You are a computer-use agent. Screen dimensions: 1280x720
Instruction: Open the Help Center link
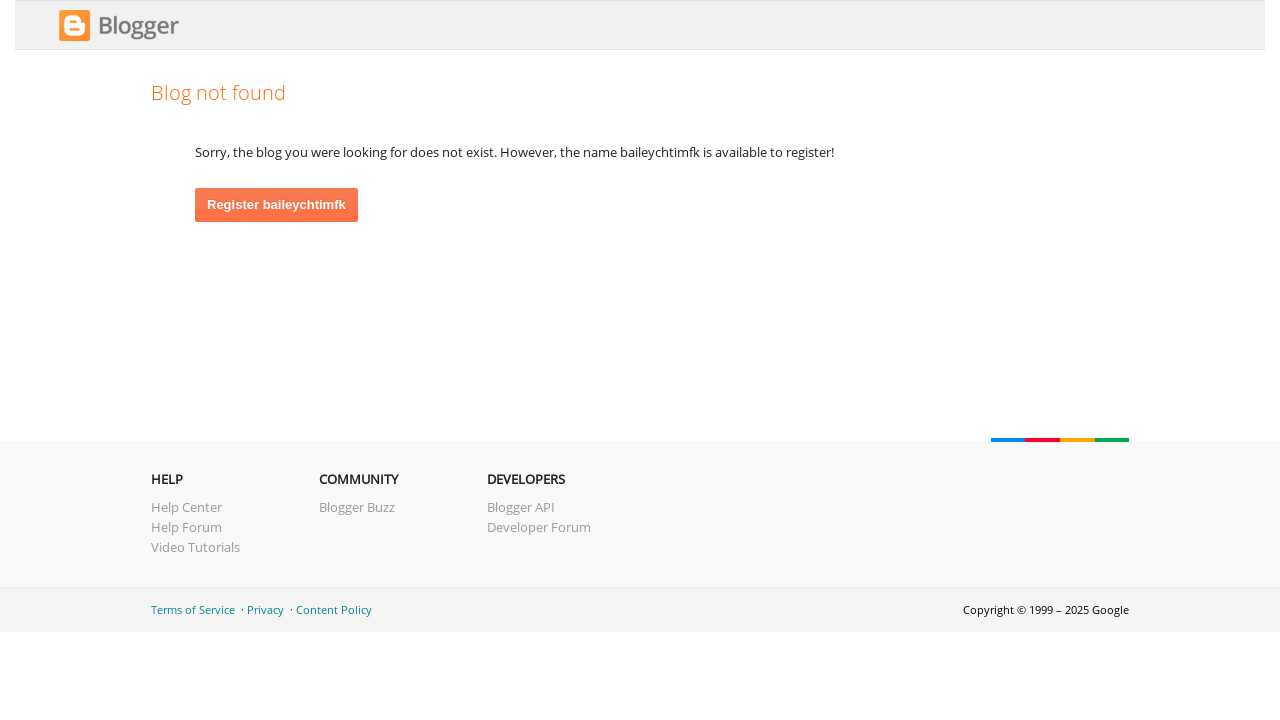(186, 507)
